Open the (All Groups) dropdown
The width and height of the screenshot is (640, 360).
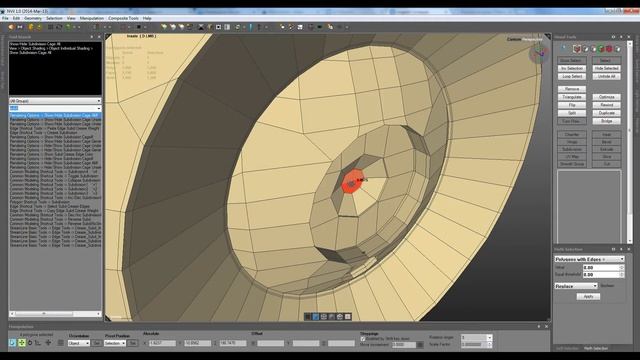(x=55, y=101)
